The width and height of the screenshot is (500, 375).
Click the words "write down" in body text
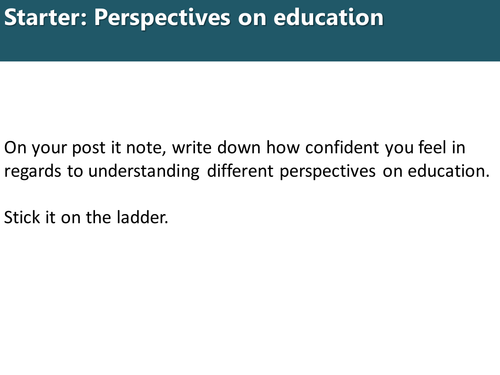[216, 147]
